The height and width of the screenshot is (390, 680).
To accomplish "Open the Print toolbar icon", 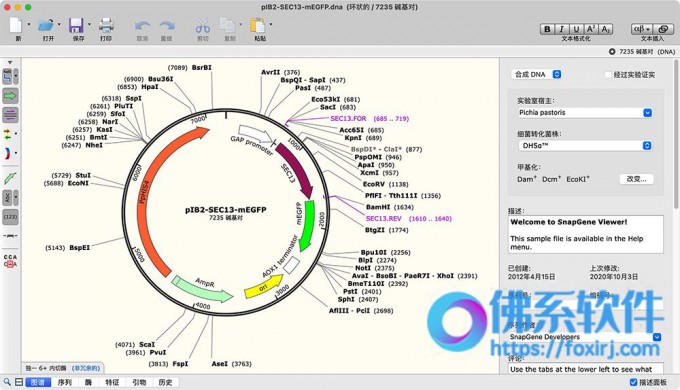I will coord(106,26).
